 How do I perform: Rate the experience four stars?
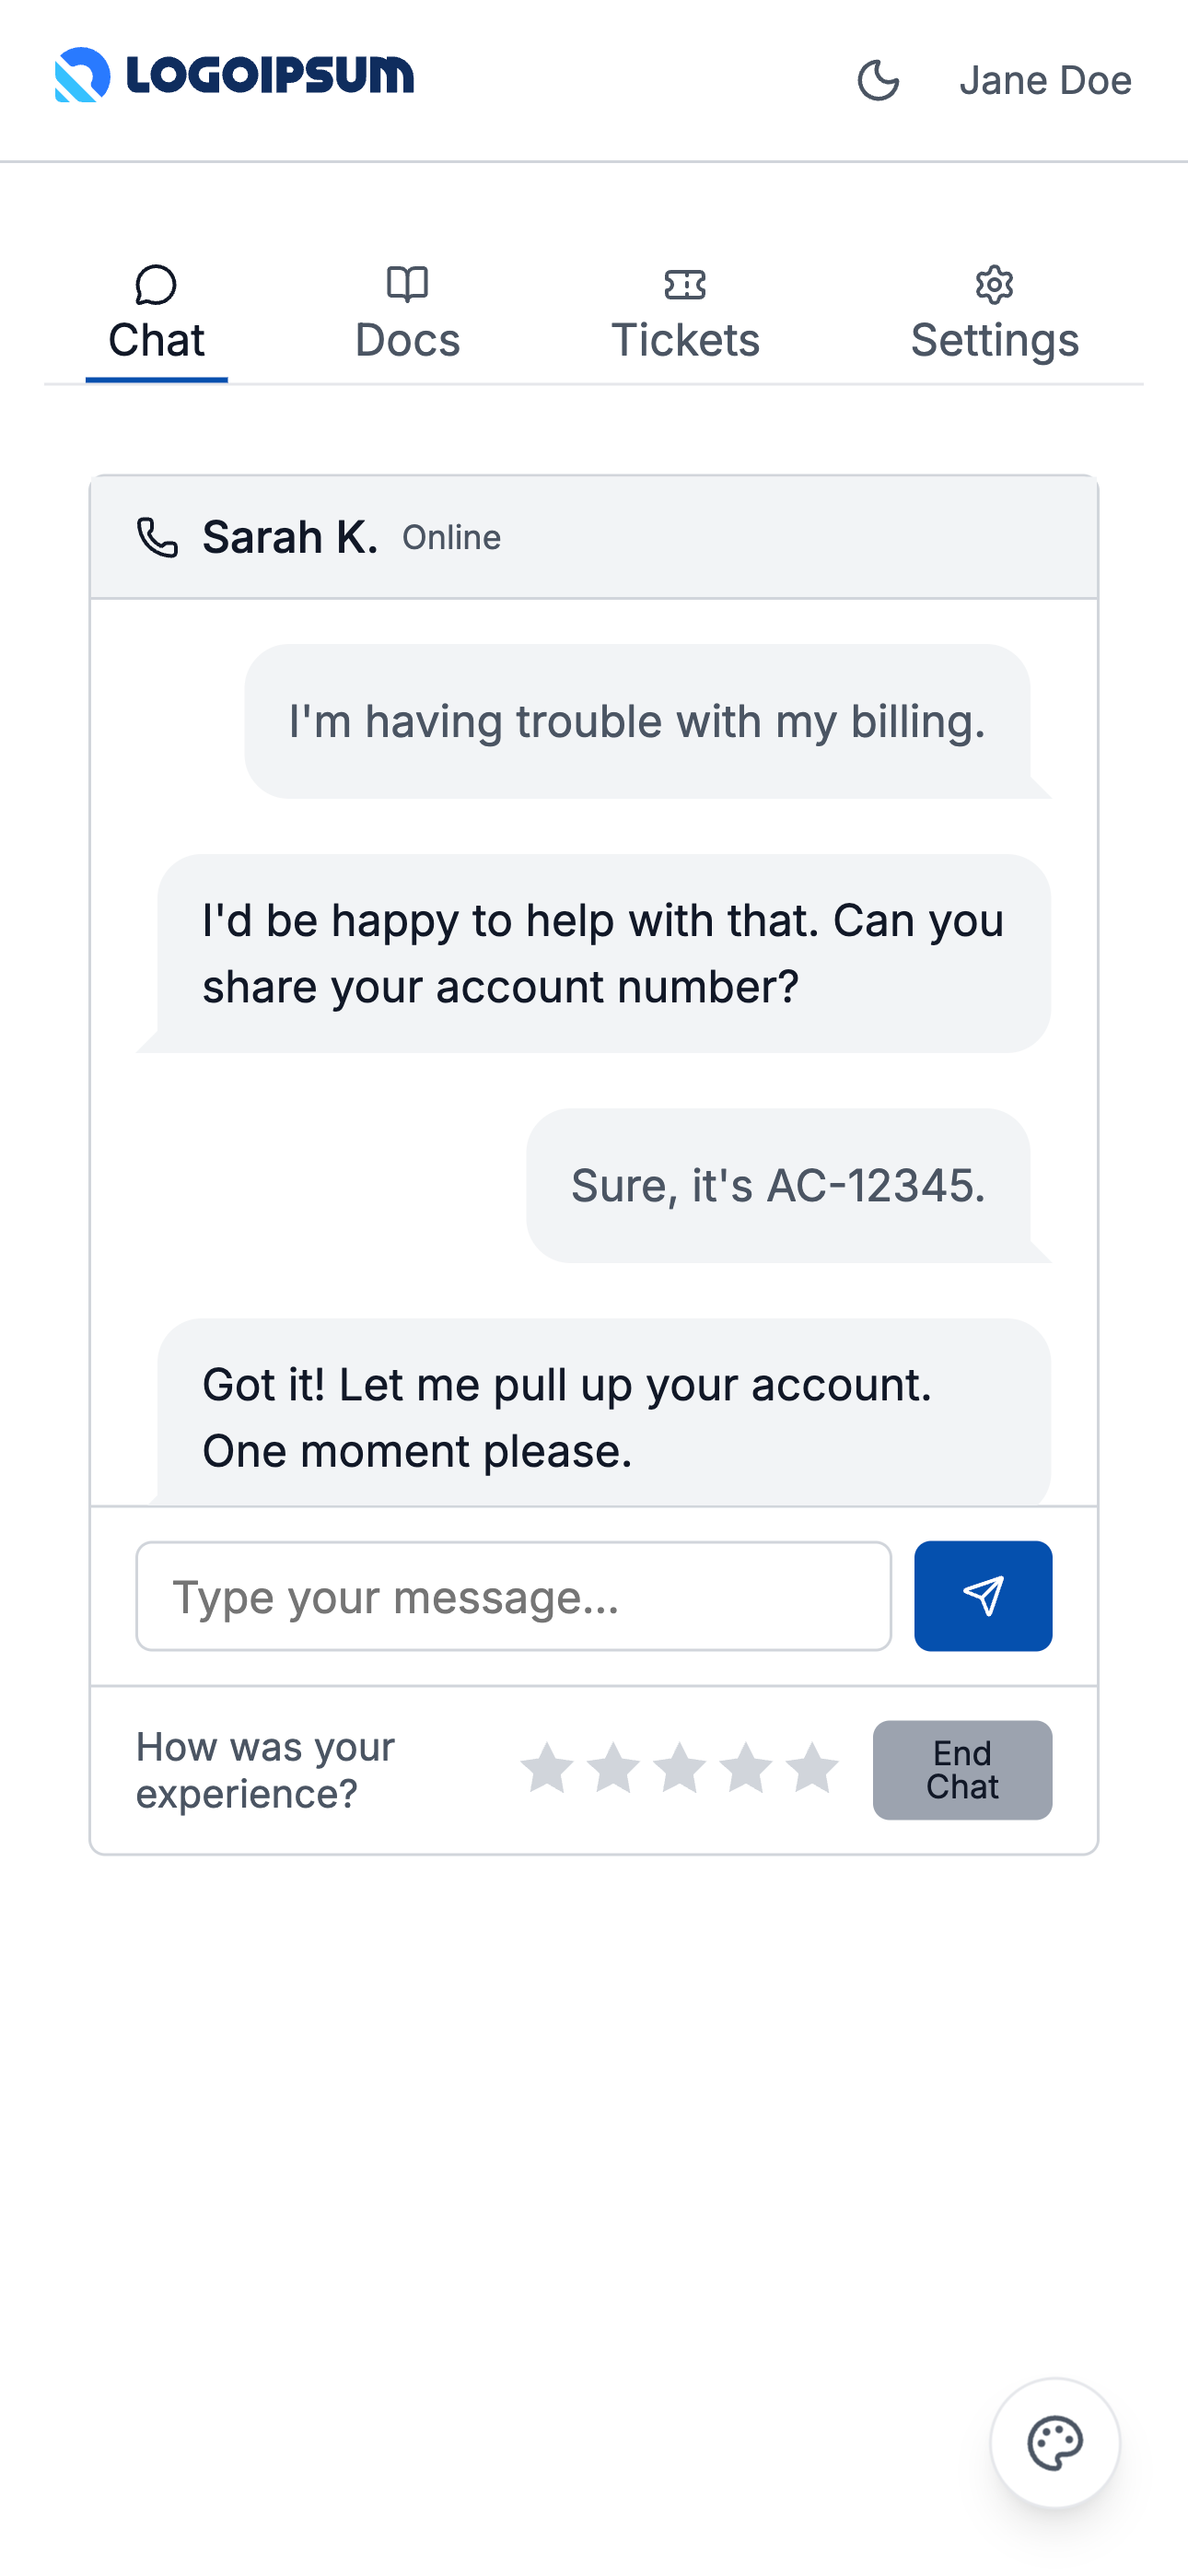[x=746, y=1768]
